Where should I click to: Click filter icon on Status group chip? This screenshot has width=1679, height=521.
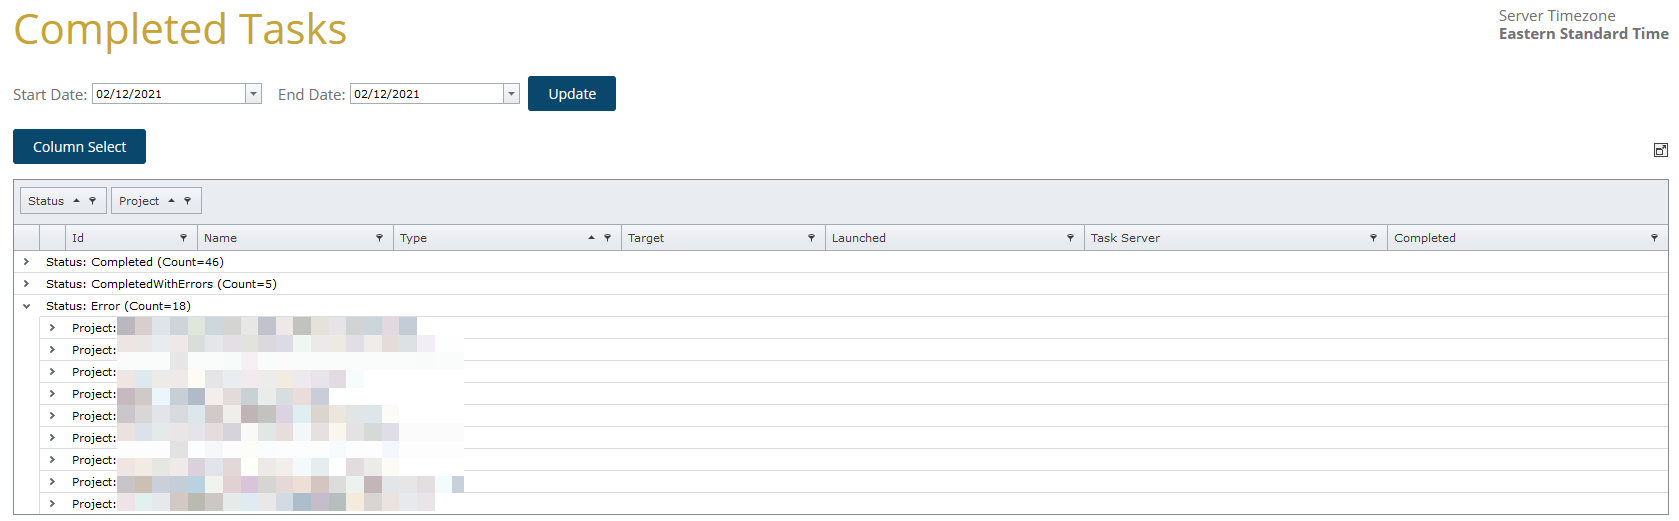tap(93, 201)
